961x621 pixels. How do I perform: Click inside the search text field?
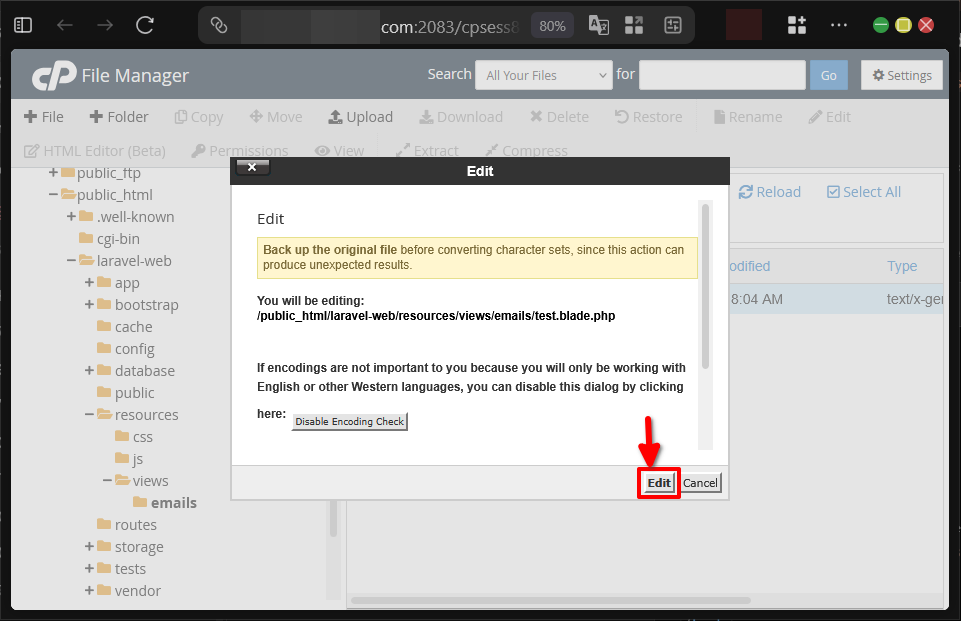pos(722,74)
